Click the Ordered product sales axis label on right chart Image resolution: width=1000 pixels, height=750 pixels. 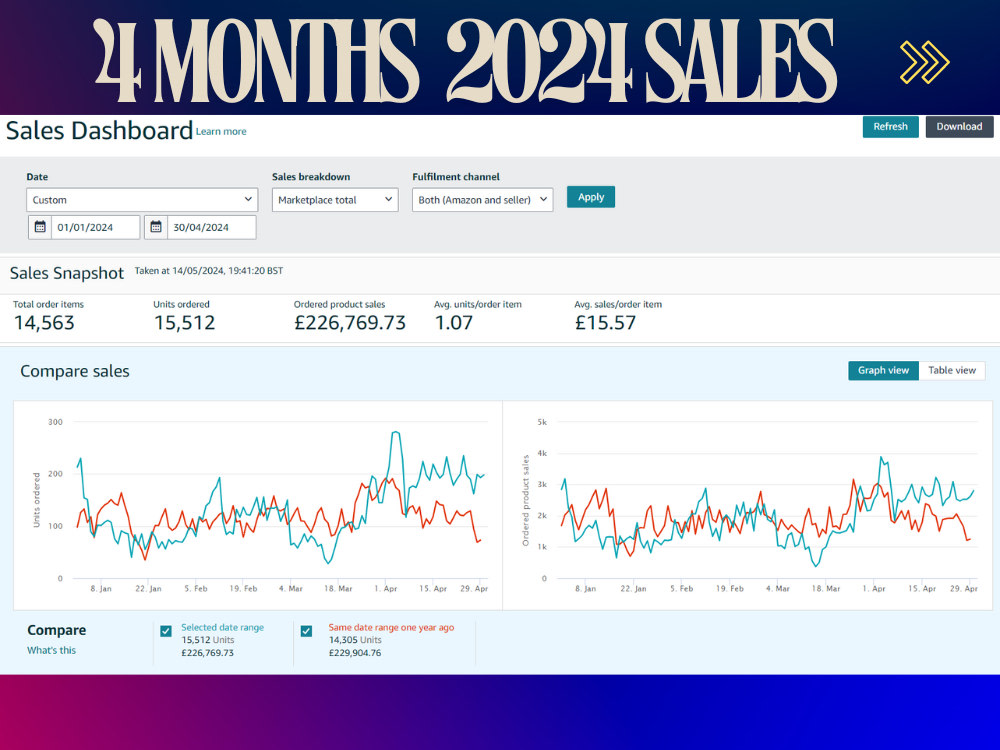(526, 500)
